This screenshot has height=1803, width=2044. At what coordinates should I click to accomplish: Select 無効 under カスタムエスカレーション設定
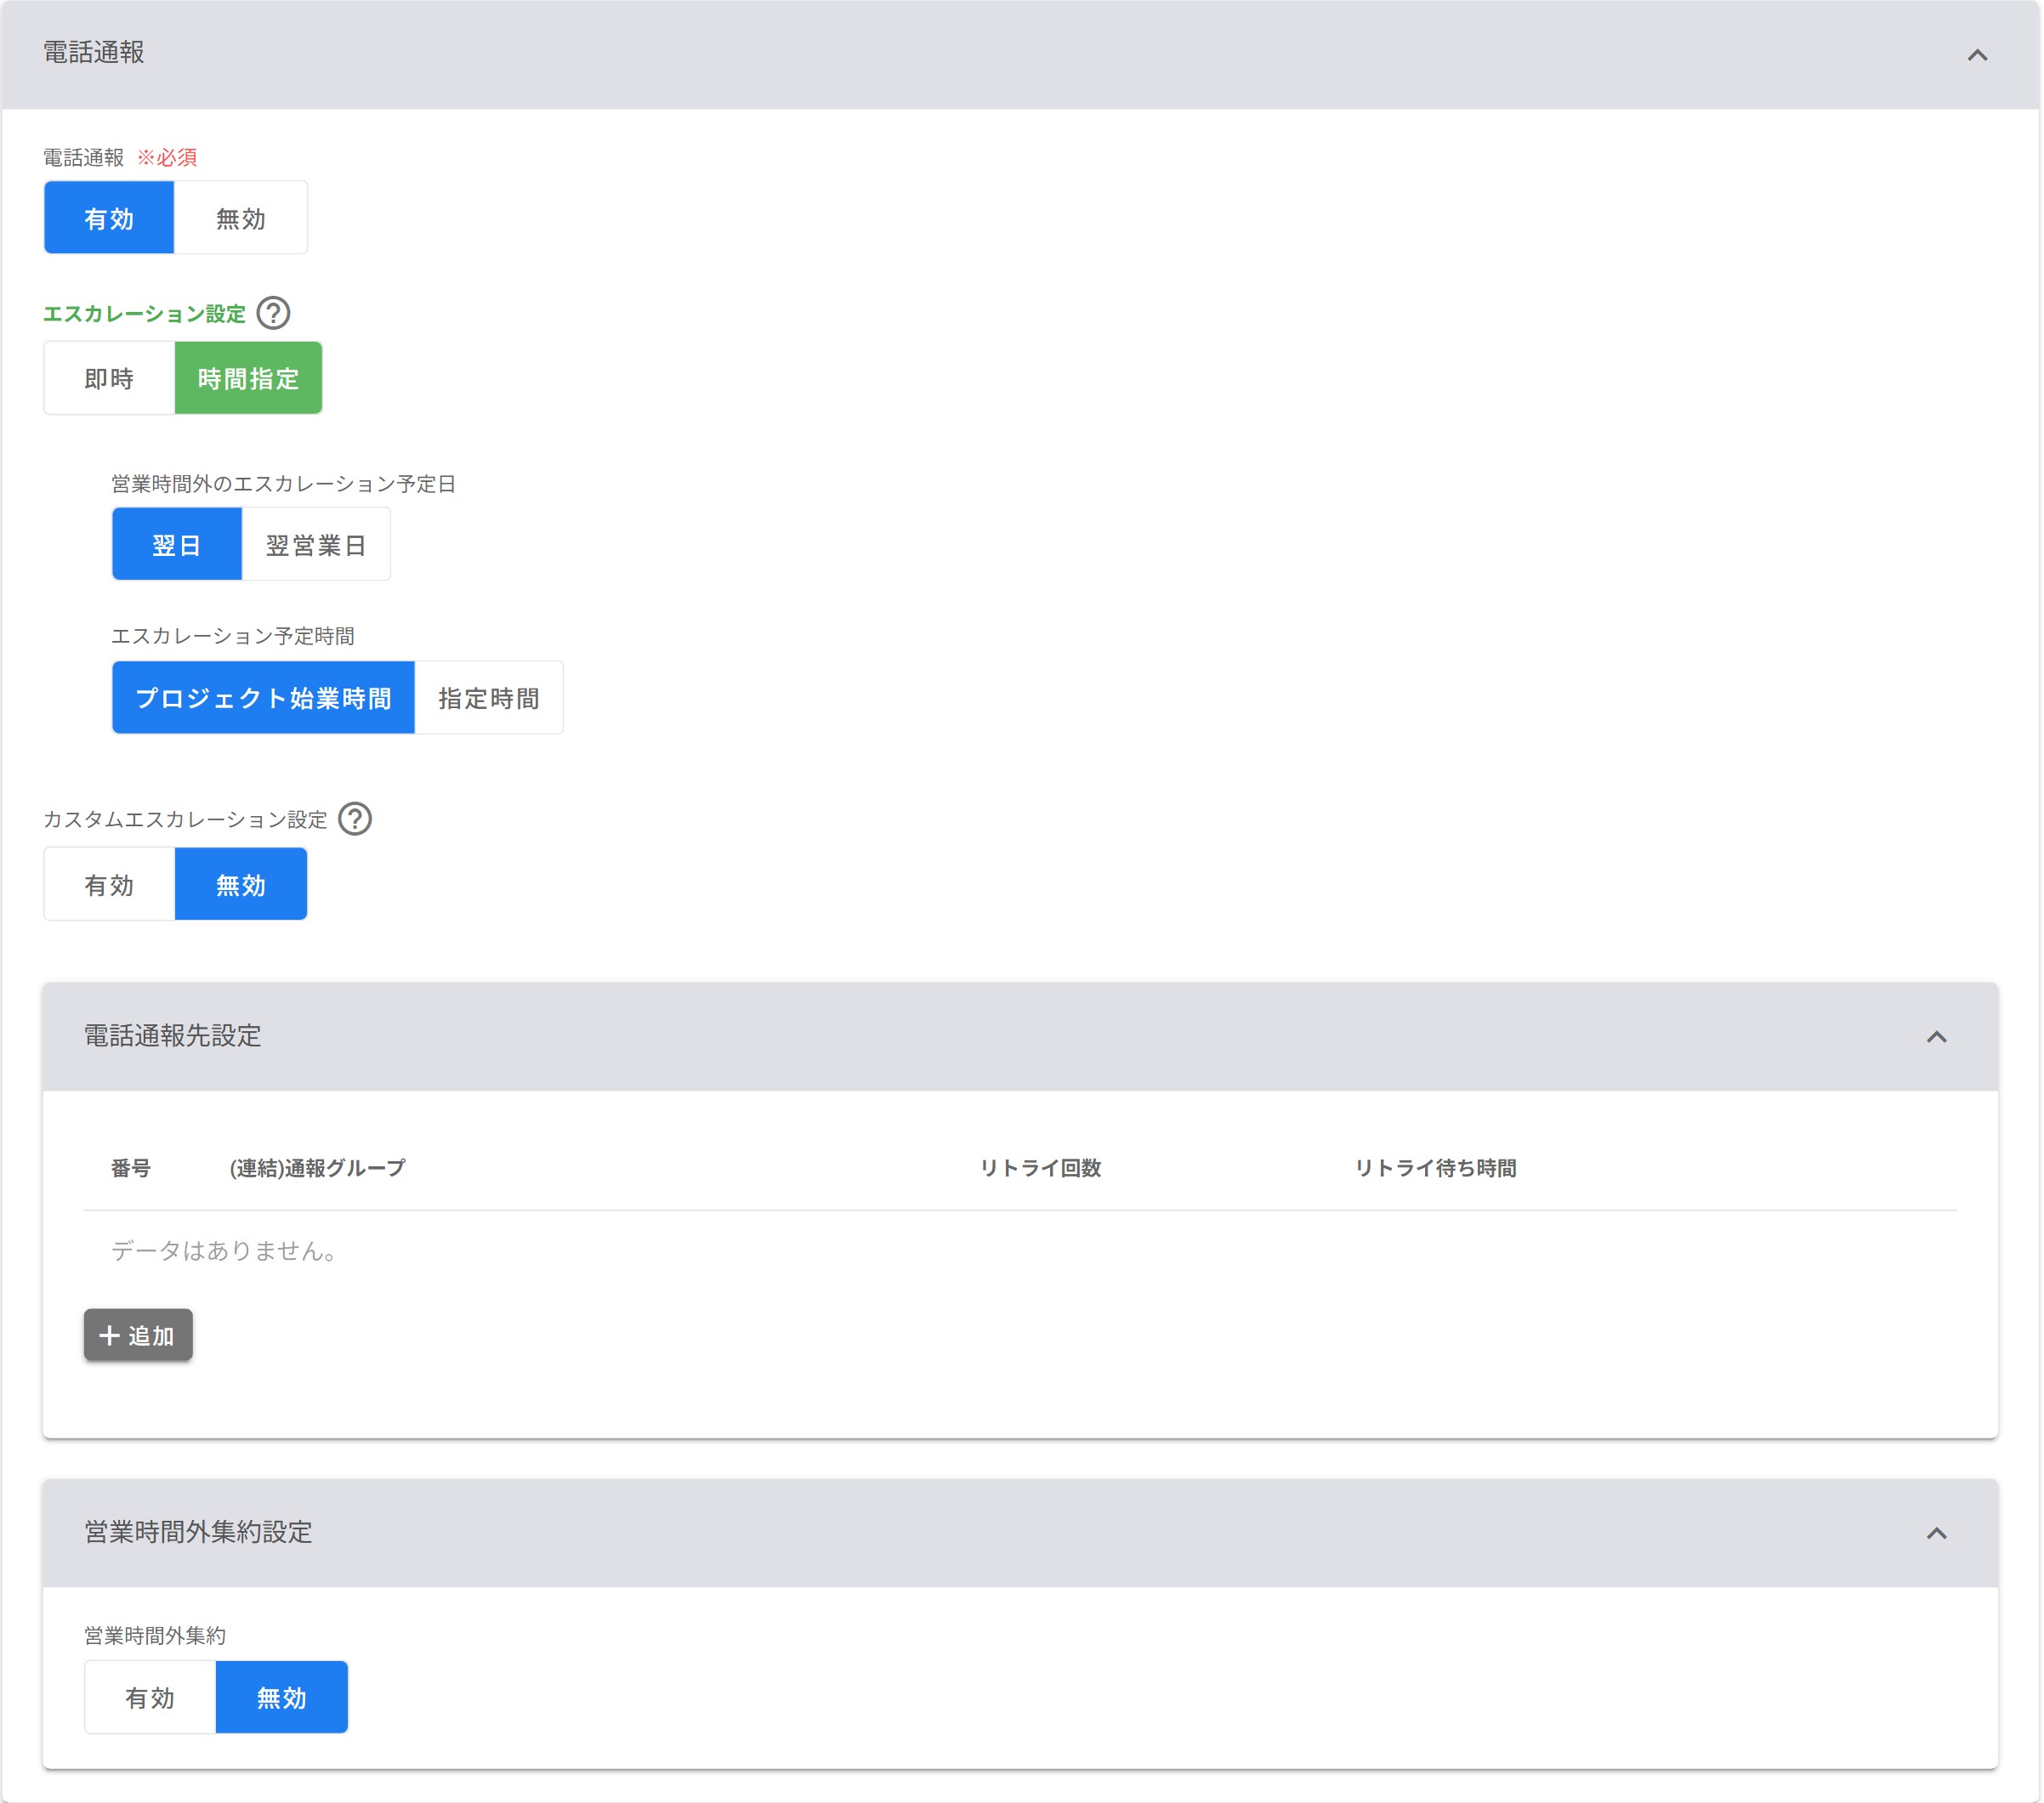pyautogui.click(x=241, y=884)
